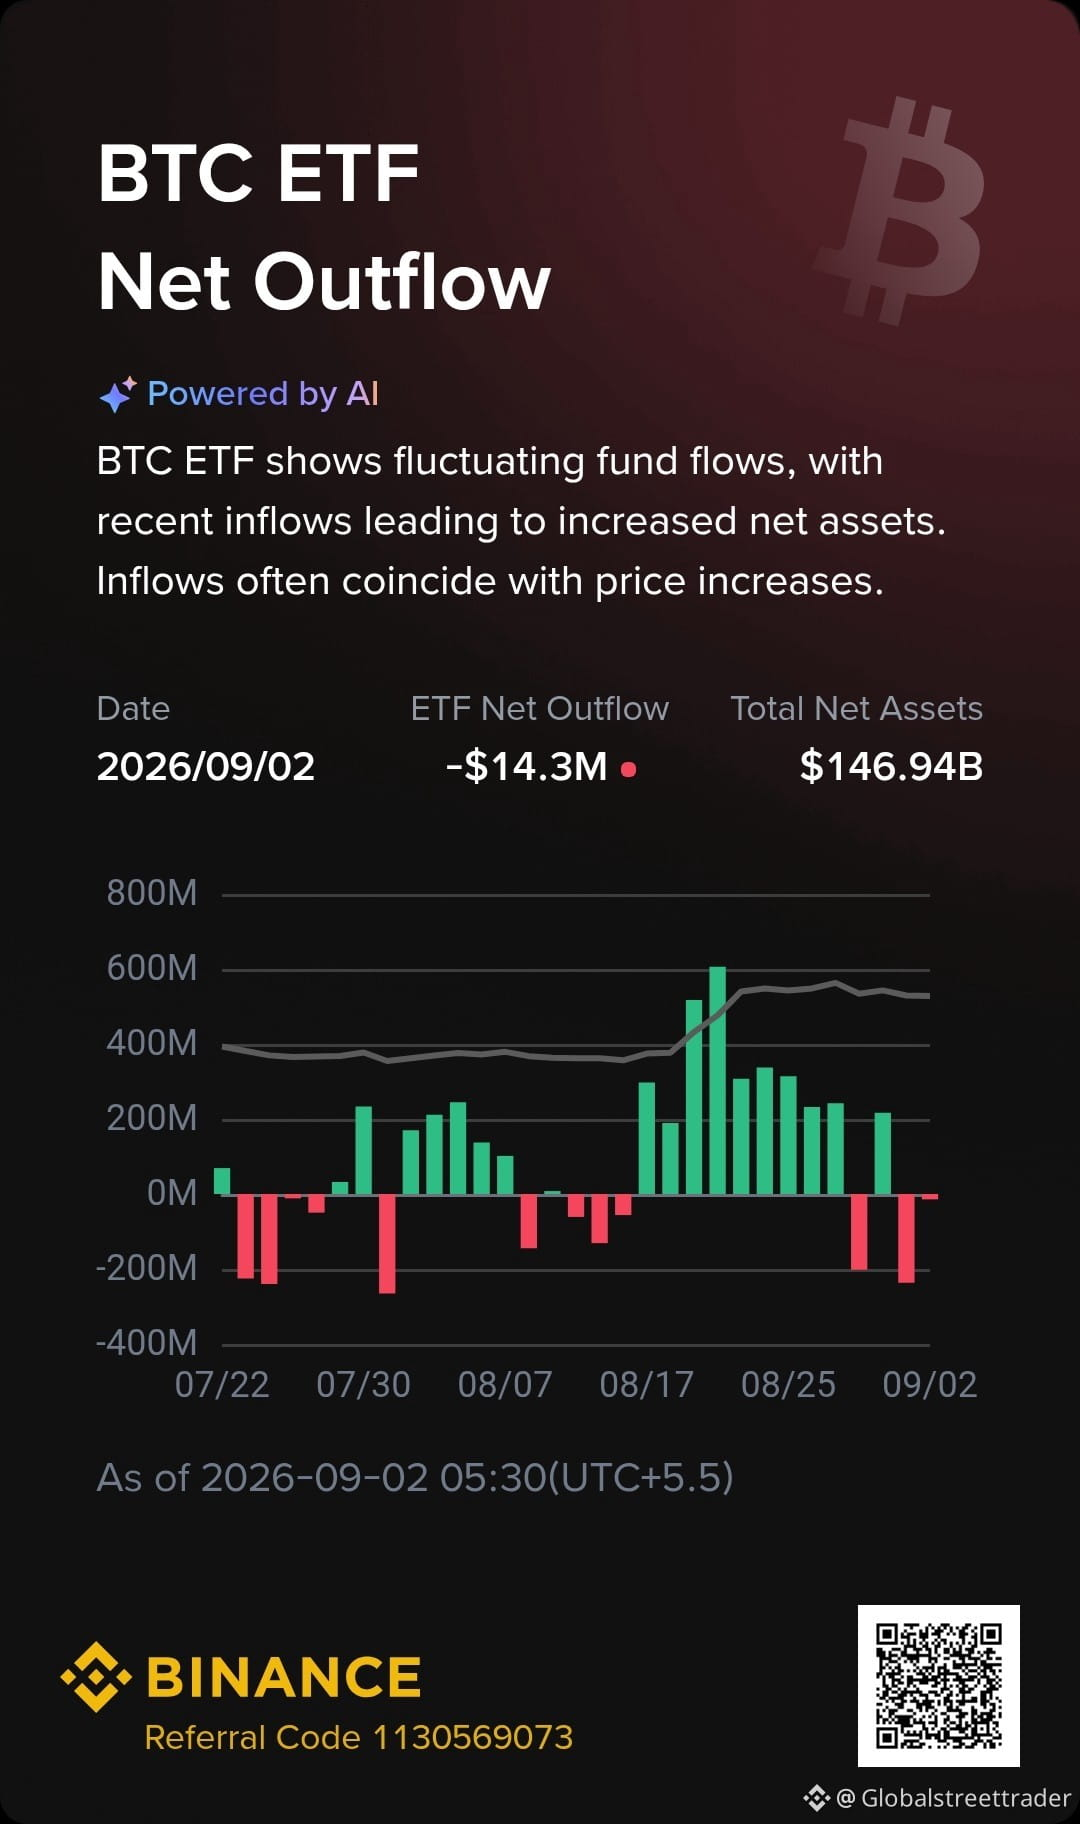The height and width of the screenshot is (1824, 1080).
Task: Select the tallest green bar near 08/21
Action: pos(717,1080)
